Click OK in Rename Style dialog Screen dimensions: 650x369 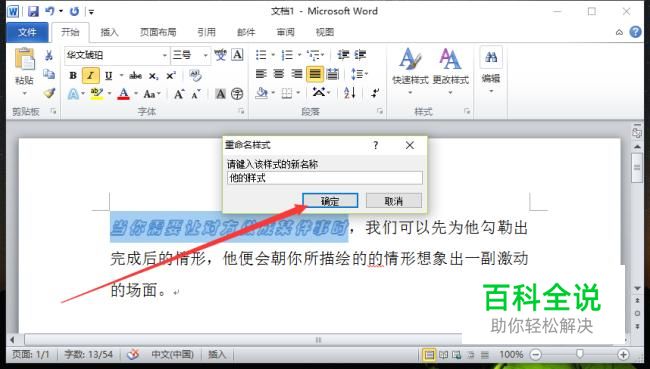[x=330, y=201]
